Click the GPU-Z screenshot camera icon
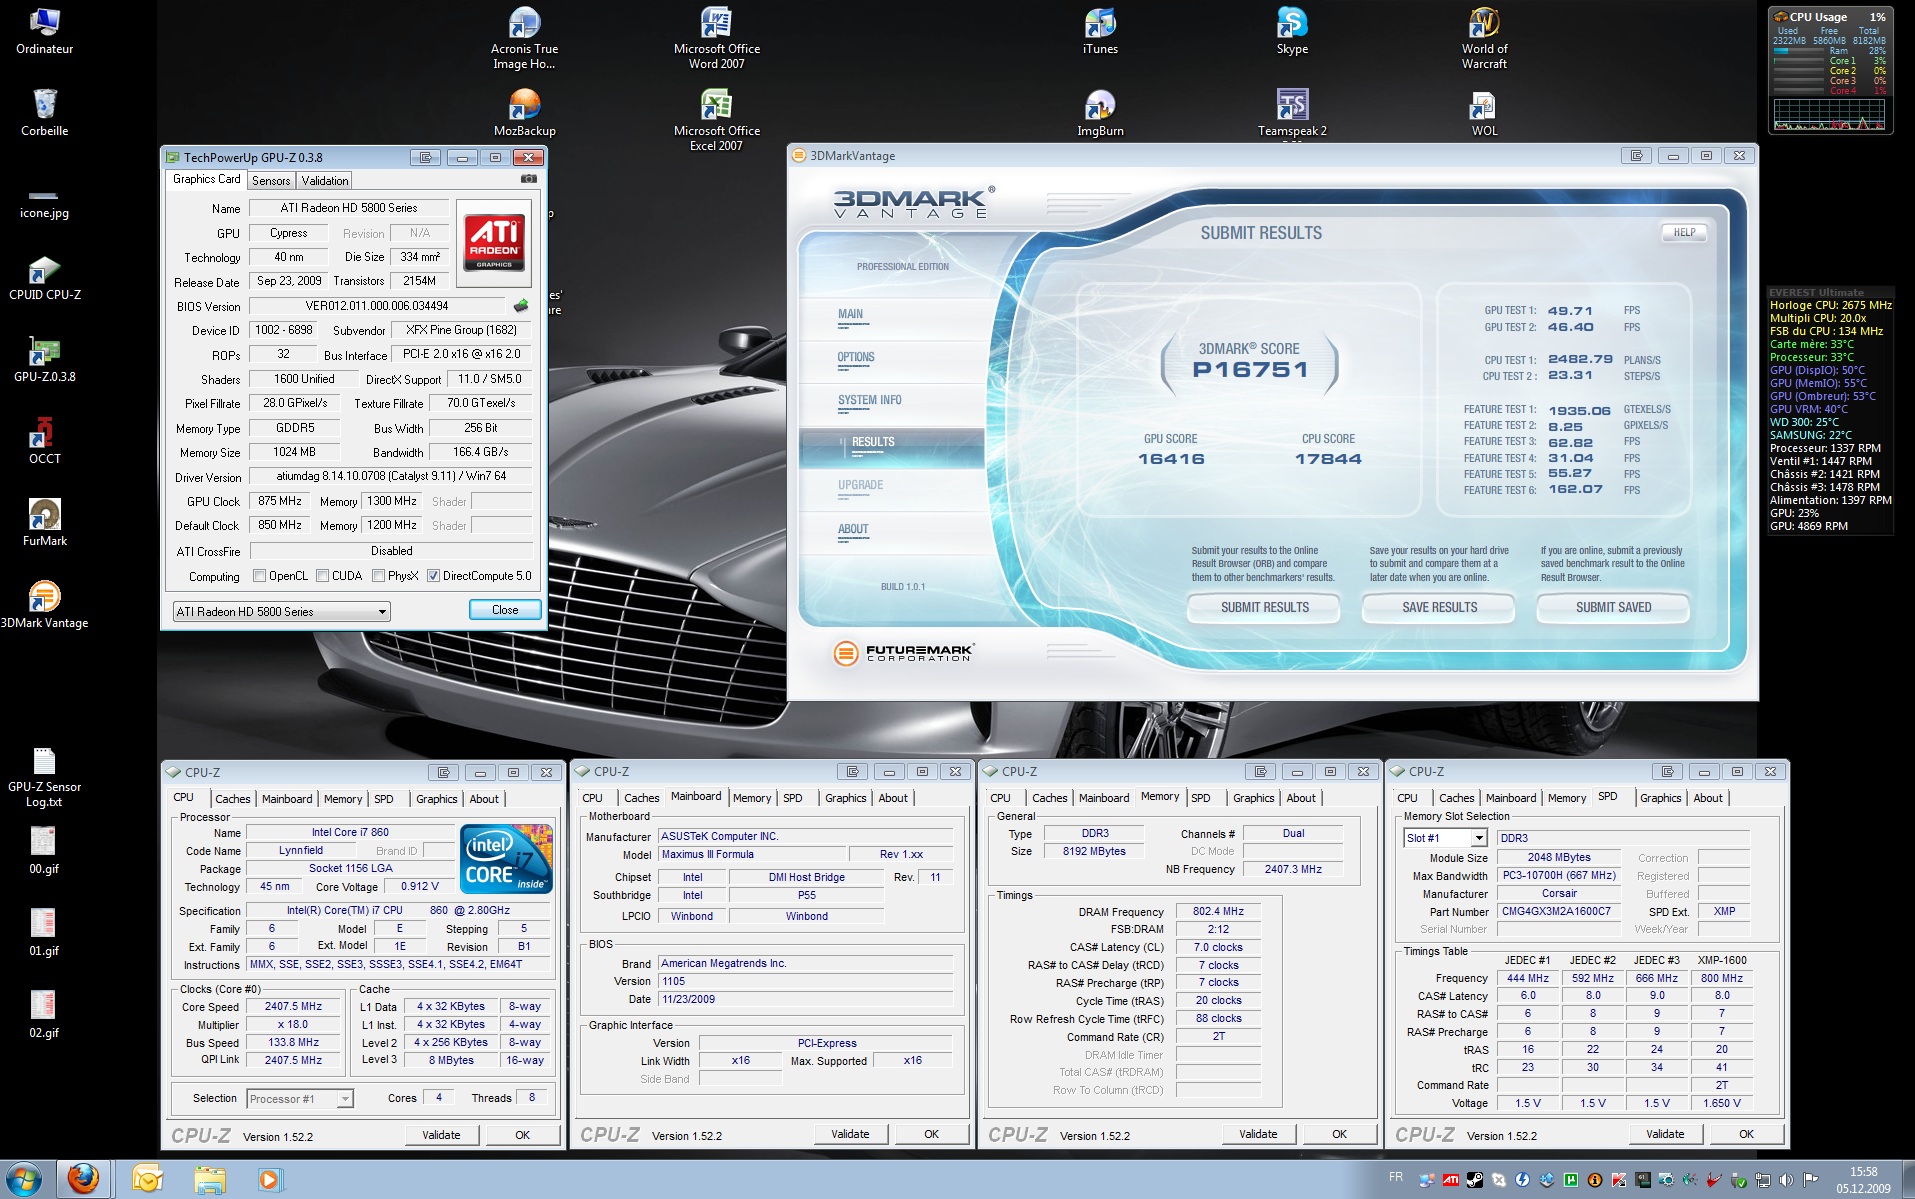Screen dimensions: 1915x1199 tap(528, 179)
